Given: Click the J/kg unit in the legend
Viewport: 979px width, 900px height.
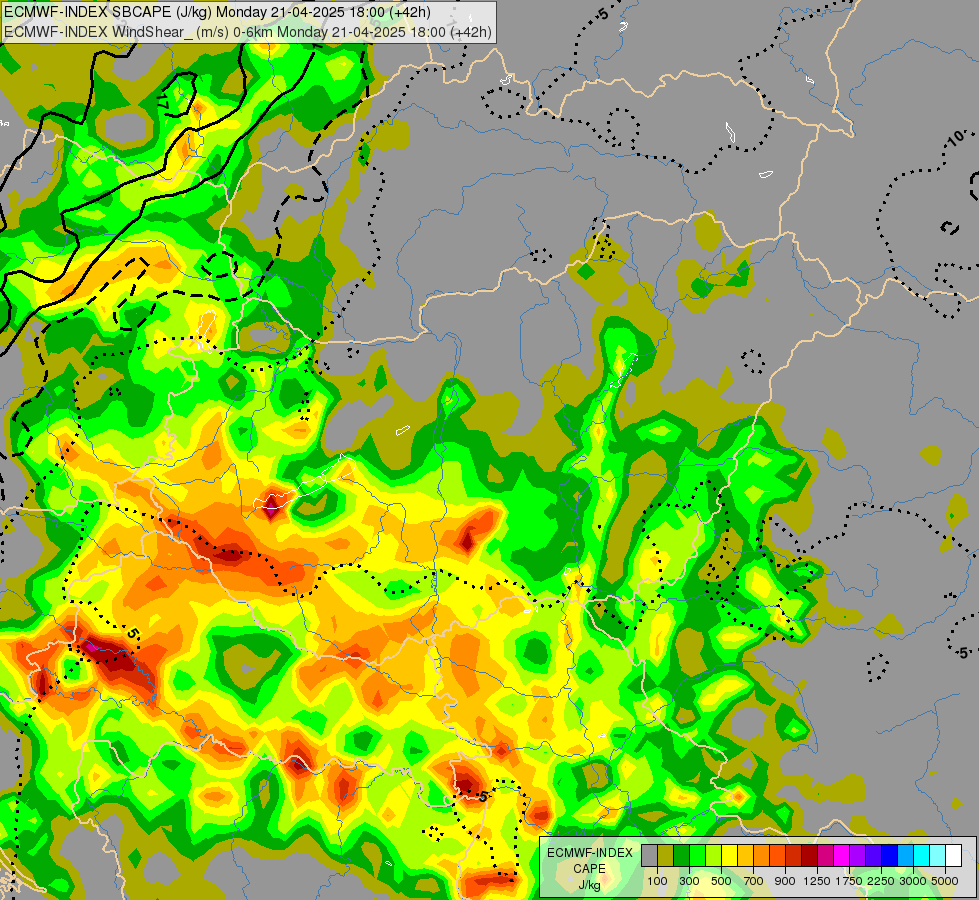Looking at the screenshot, I should 589,885.
